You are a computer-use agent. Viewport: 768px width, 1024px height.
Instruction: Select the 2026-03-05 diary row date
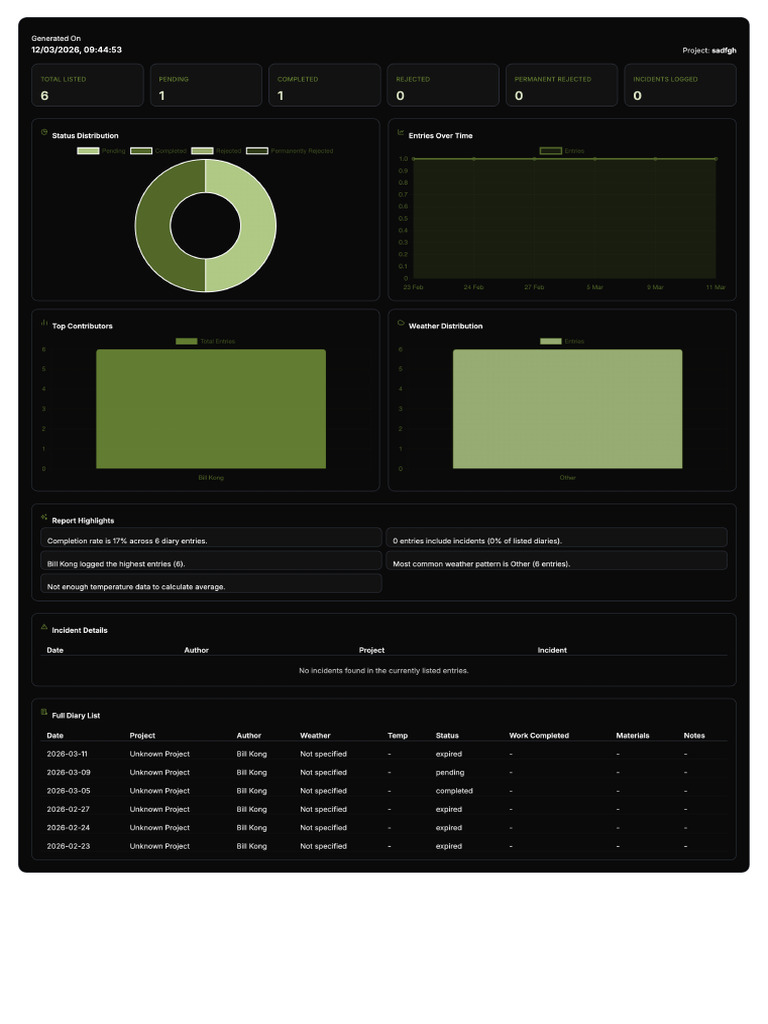(x=69, y=791)
